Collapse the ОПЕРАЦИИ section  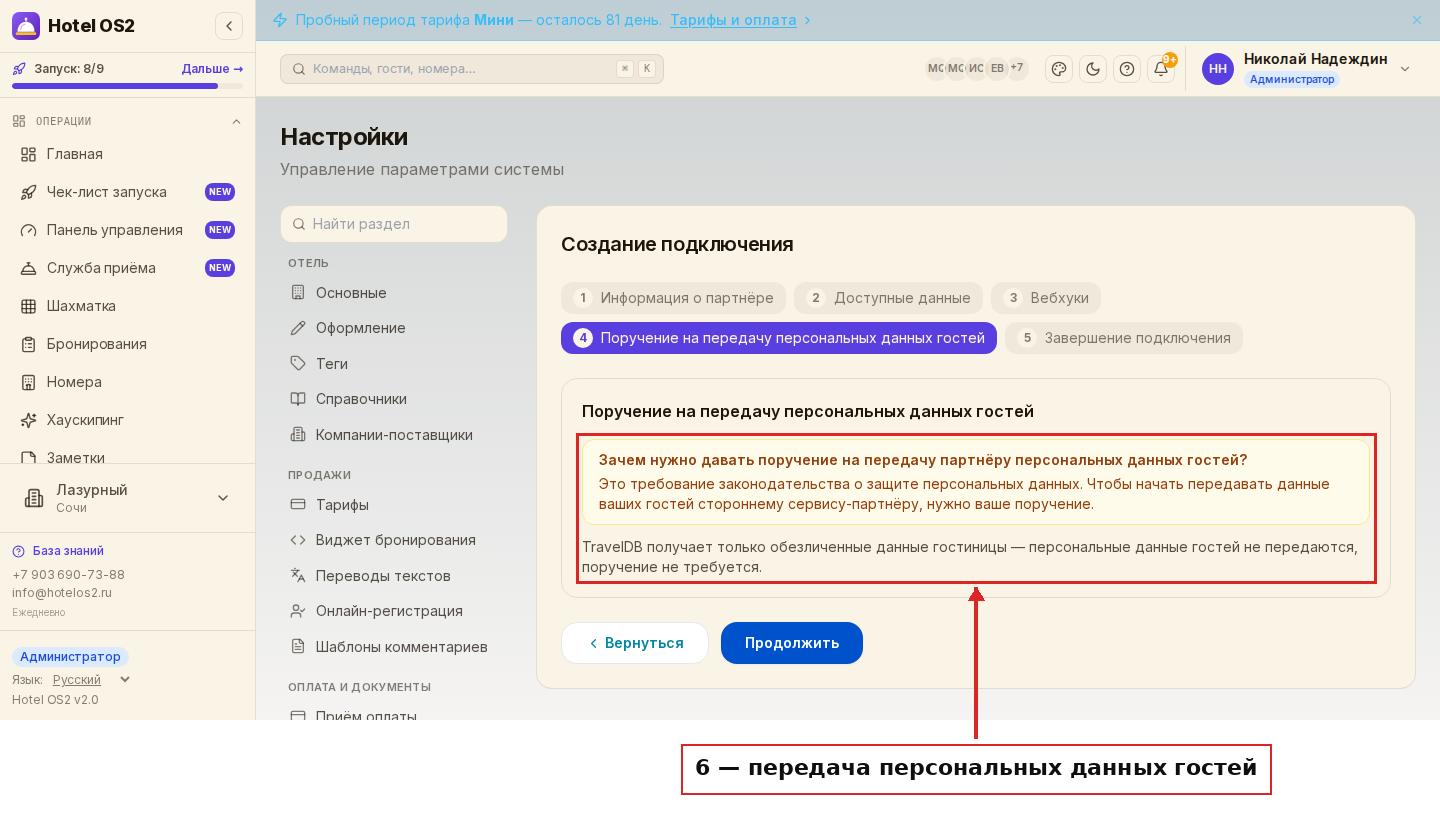[237, 122]
